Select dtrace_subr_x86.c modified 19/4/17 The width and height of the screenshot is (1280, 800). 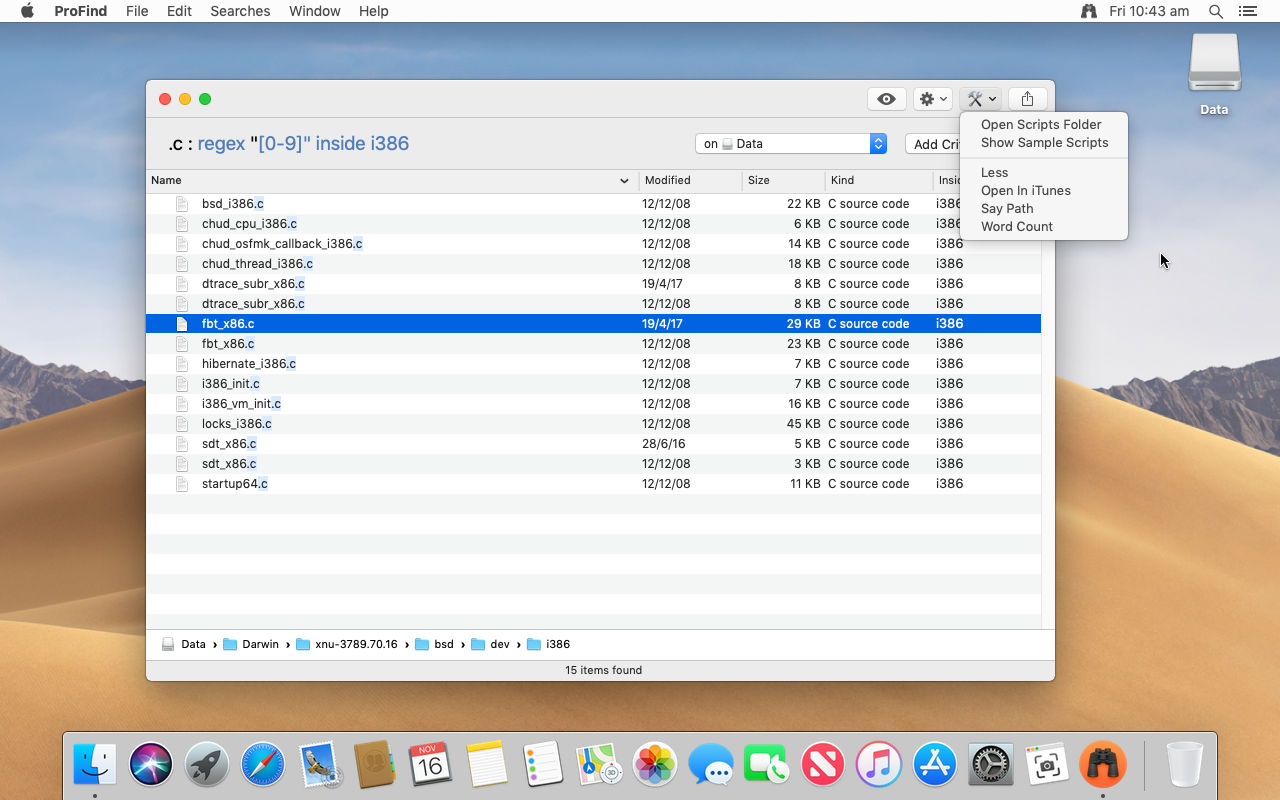593,283
